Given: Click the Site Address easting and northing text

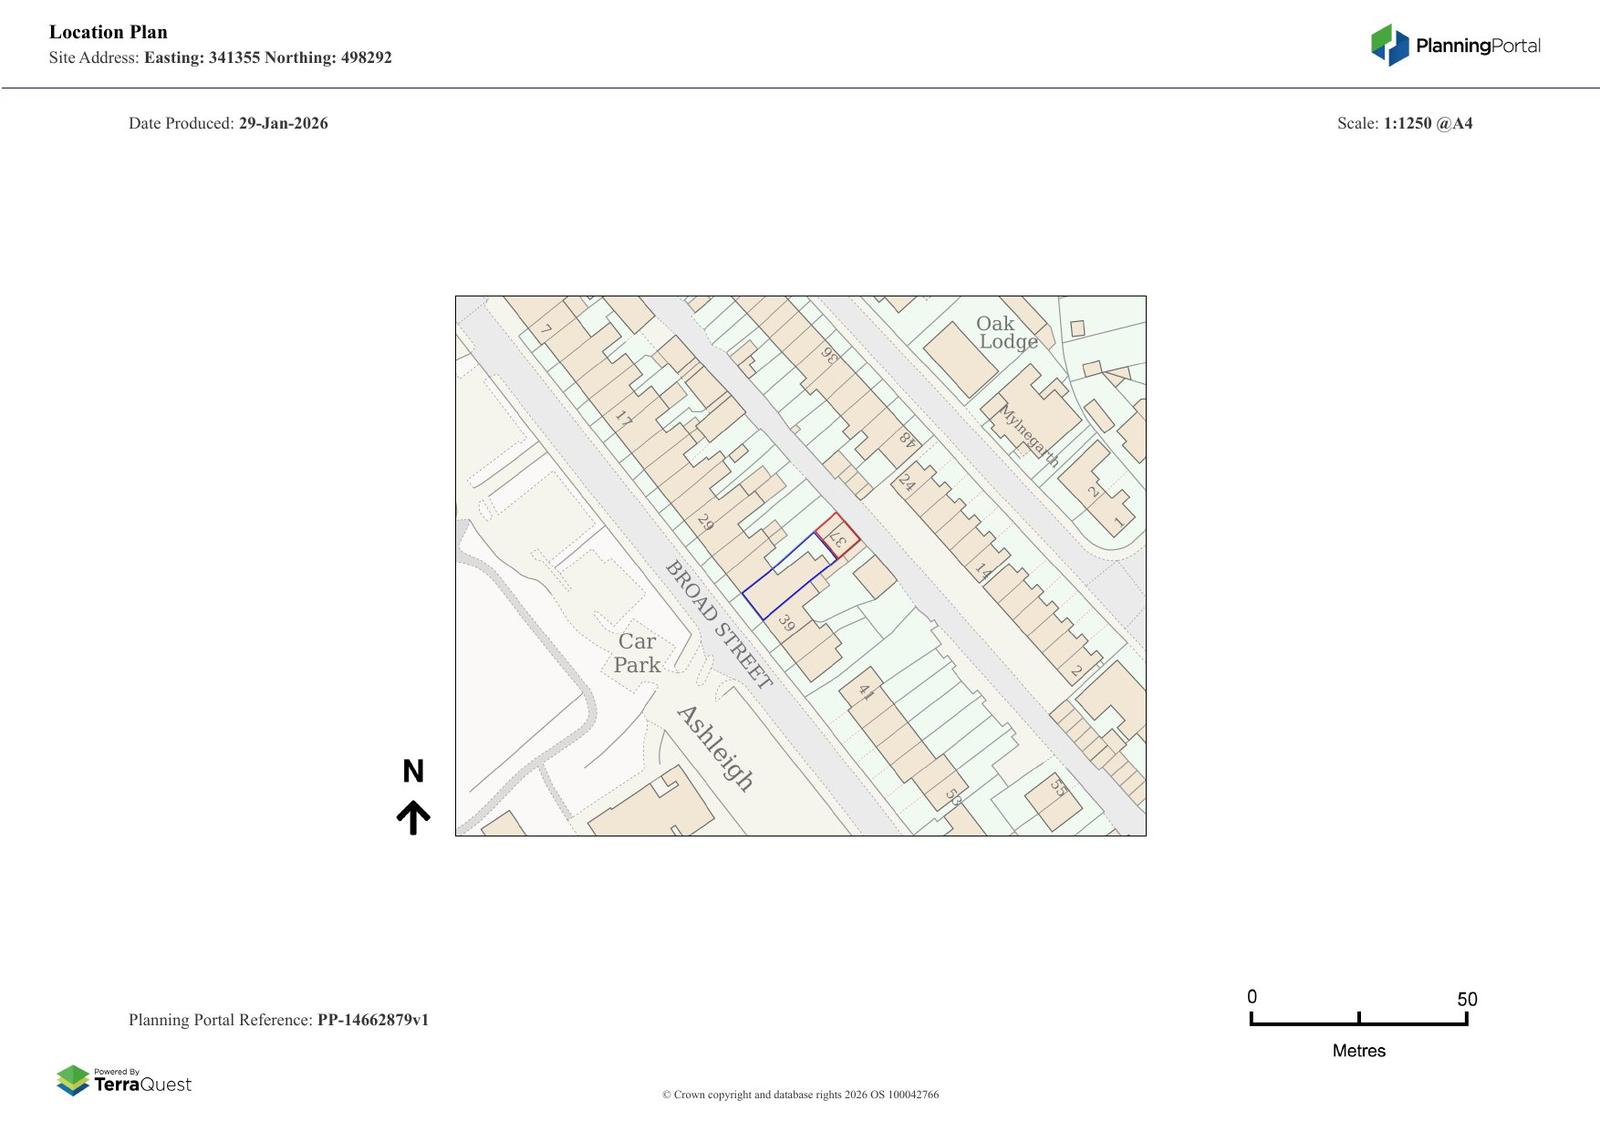Looking at the screenshot, I should 220,58.
